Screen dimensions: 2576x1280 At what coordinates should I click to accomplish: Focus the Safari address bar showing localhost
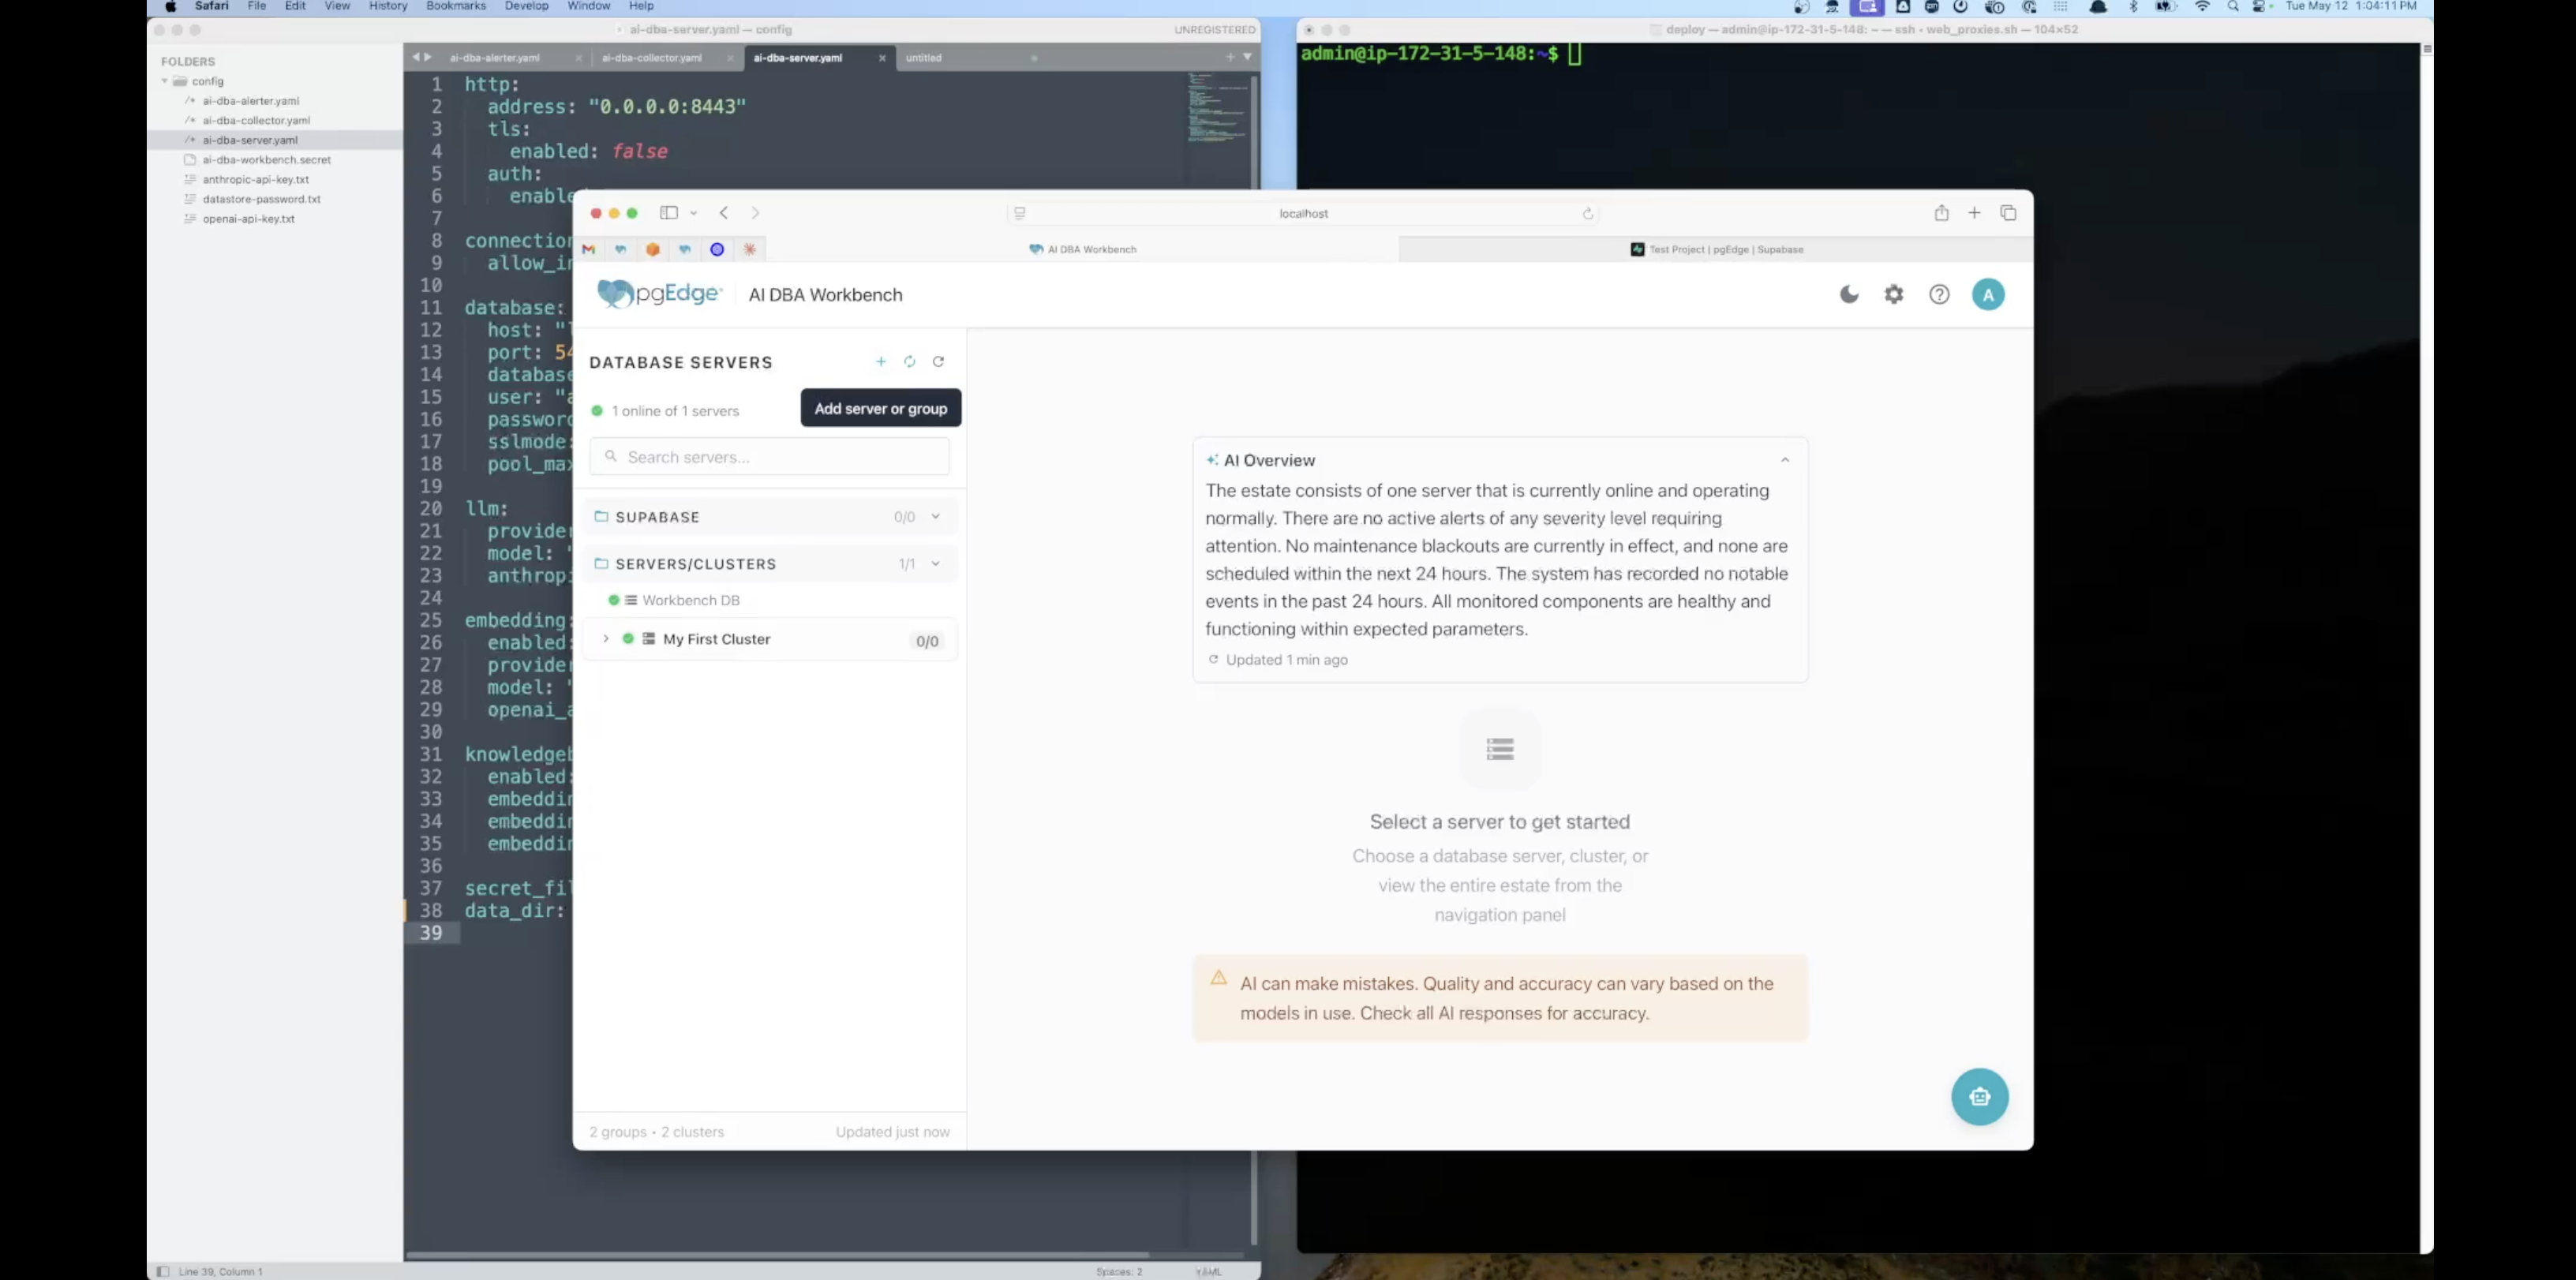pyautogui.click(x=1303, y=213)
